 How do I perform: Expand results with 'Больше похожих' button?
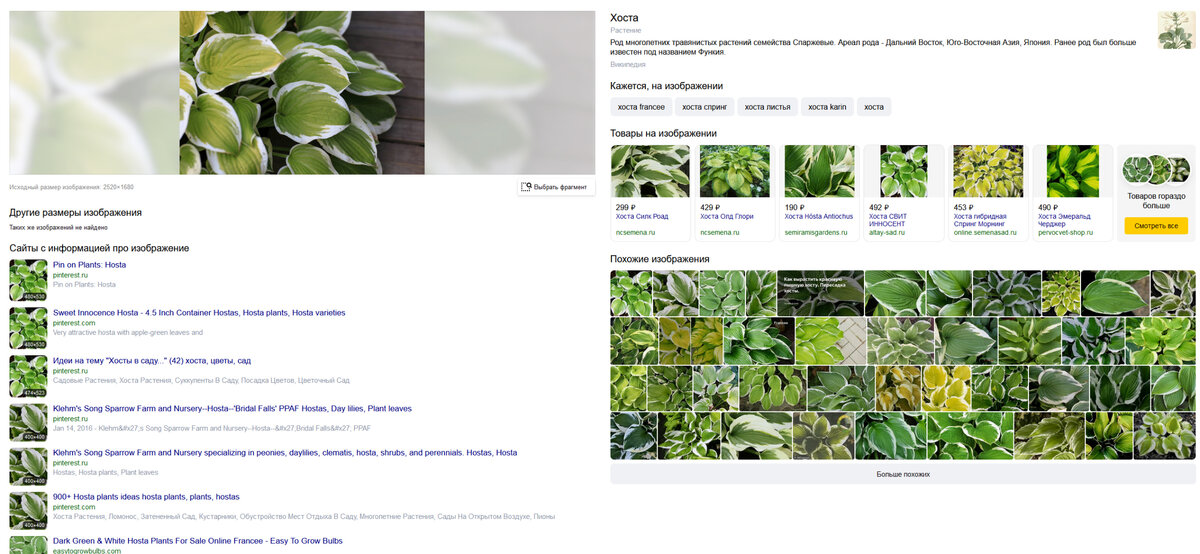click(902, 474)
